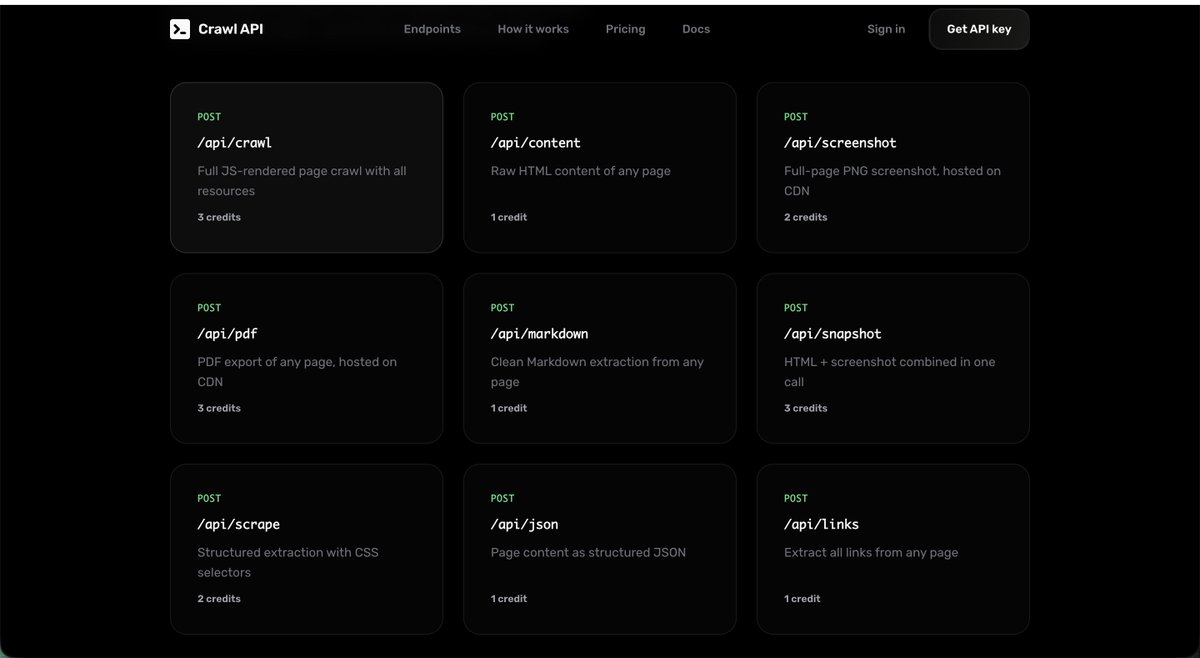Click 'Page content as structured JSON' text

tap(588, 552)
